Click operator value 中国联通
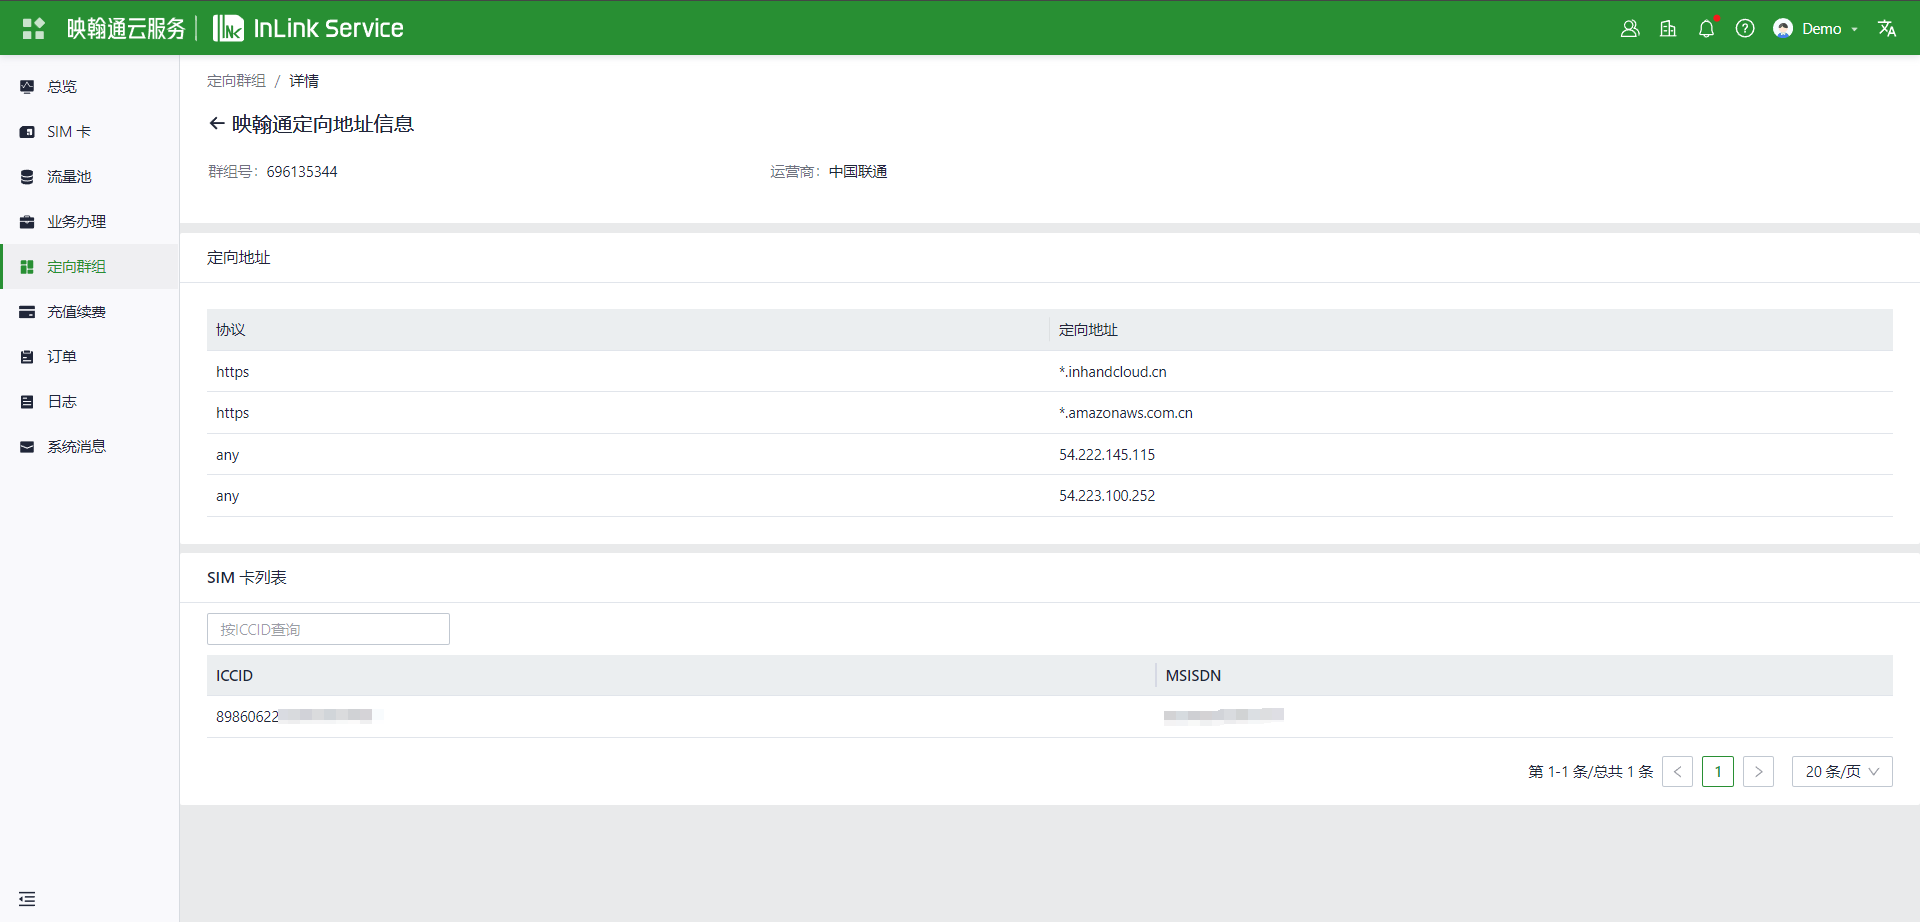 point(858,172)
